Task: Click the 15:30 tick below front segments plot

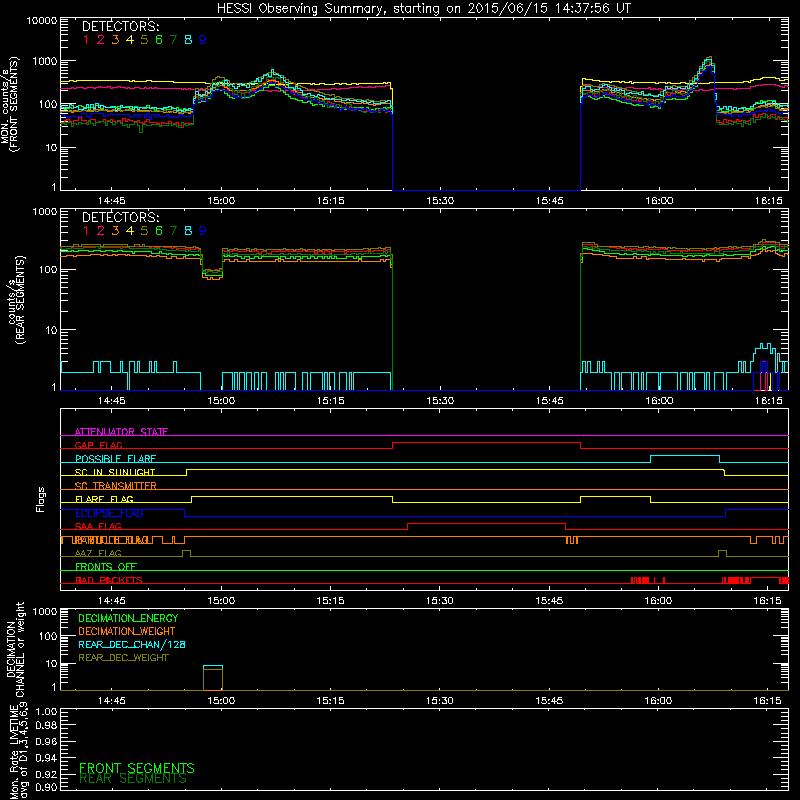Action: 440,201
